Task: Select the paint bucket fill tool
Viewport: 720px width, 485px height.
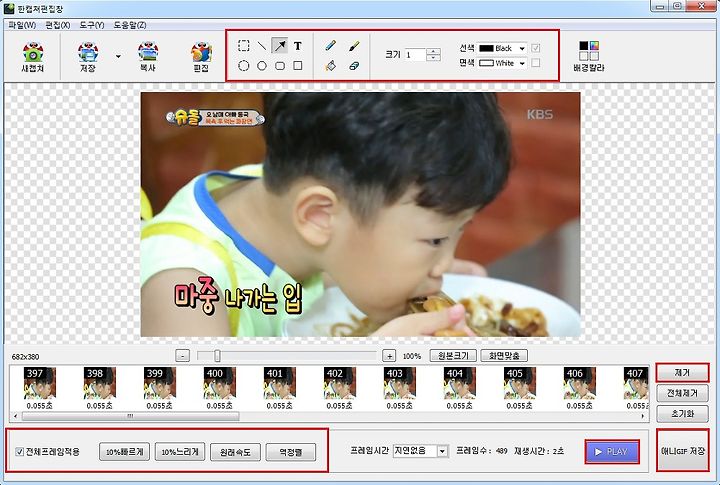Action: click(331, 66)
